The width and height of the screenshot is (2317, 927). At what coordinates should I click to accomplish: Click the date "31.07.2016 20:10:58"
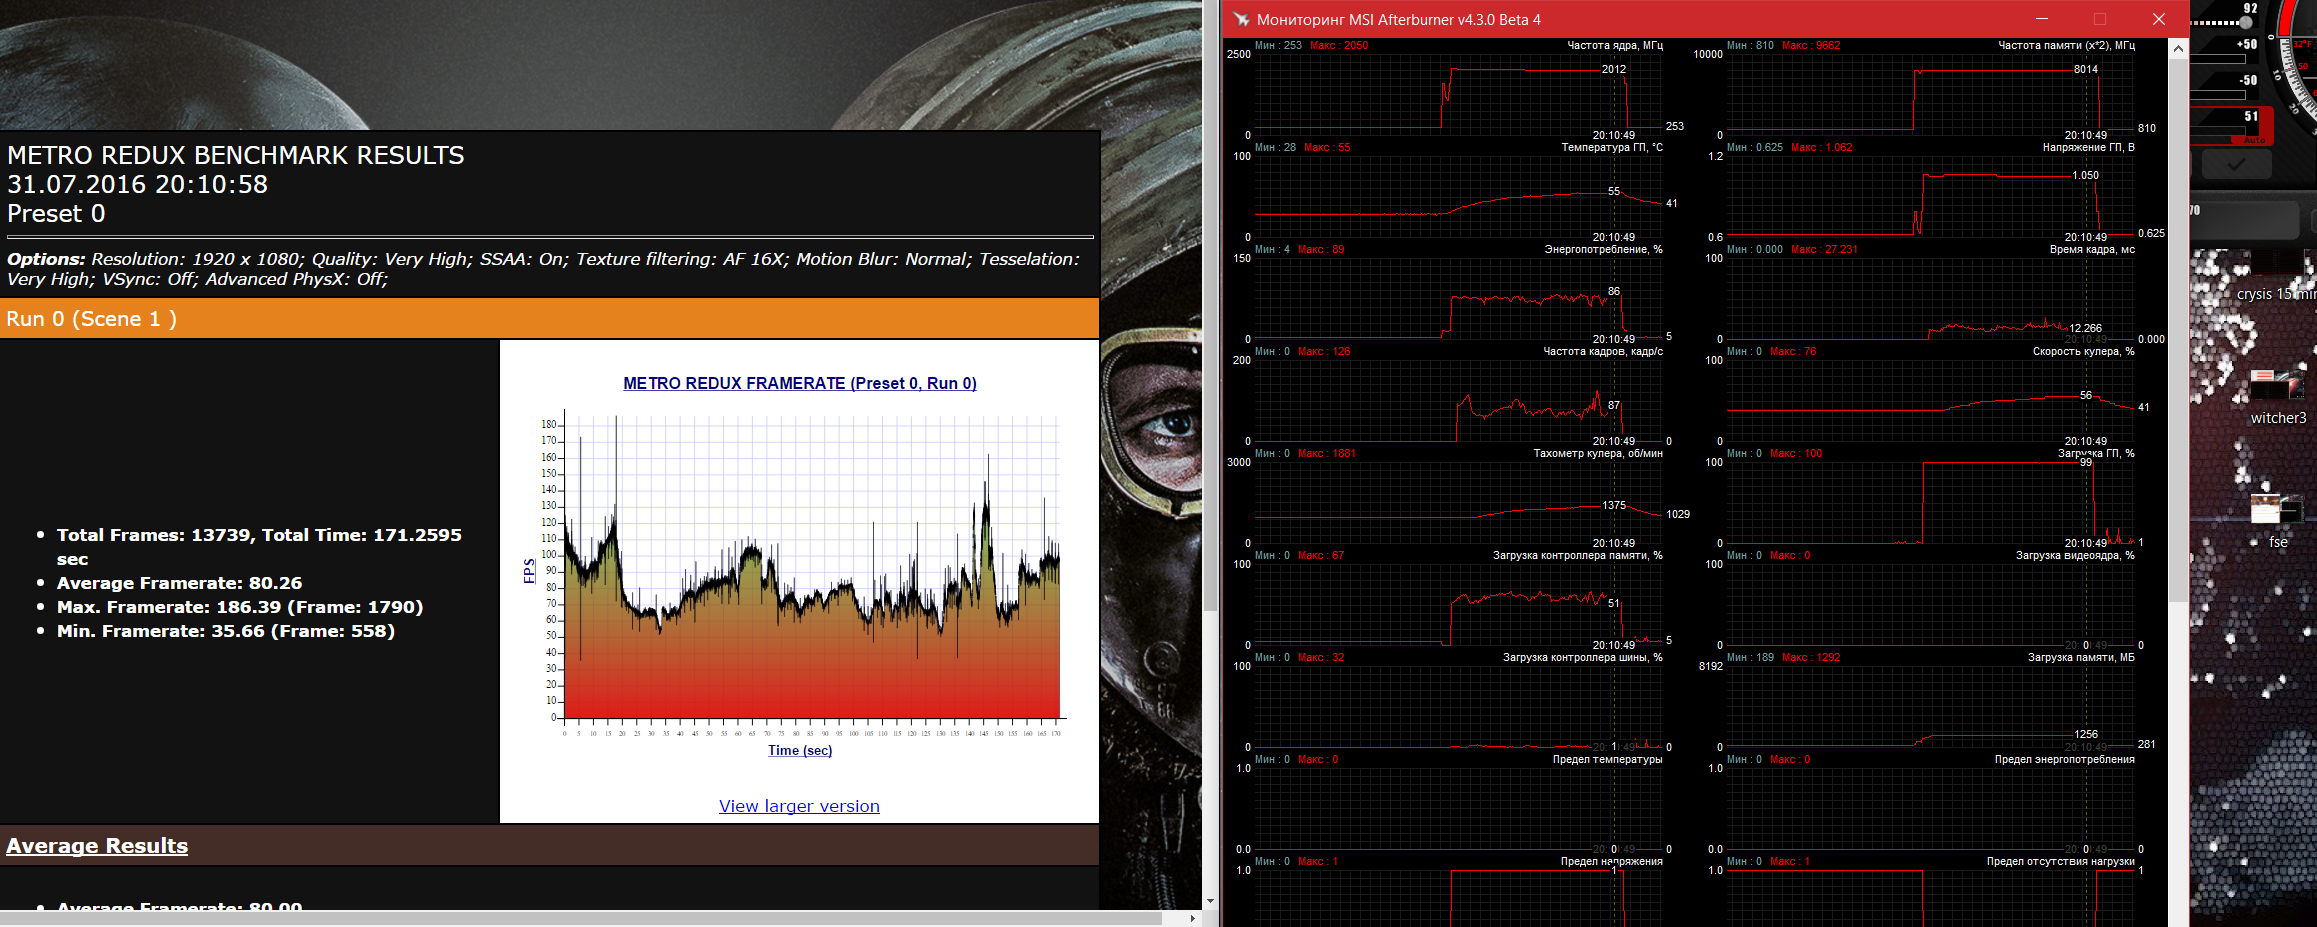point(137,184)
